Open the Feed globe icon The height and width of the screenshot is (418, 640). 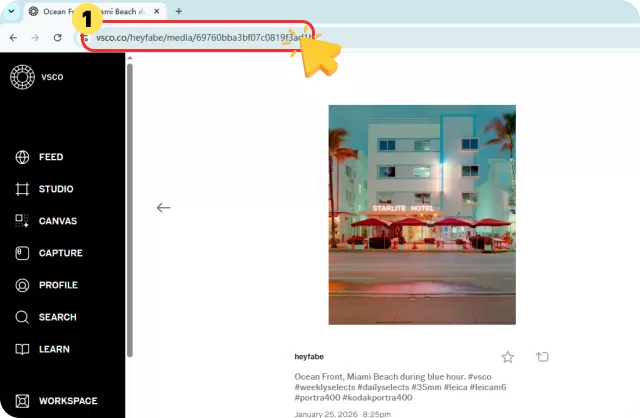pos(22,157)
